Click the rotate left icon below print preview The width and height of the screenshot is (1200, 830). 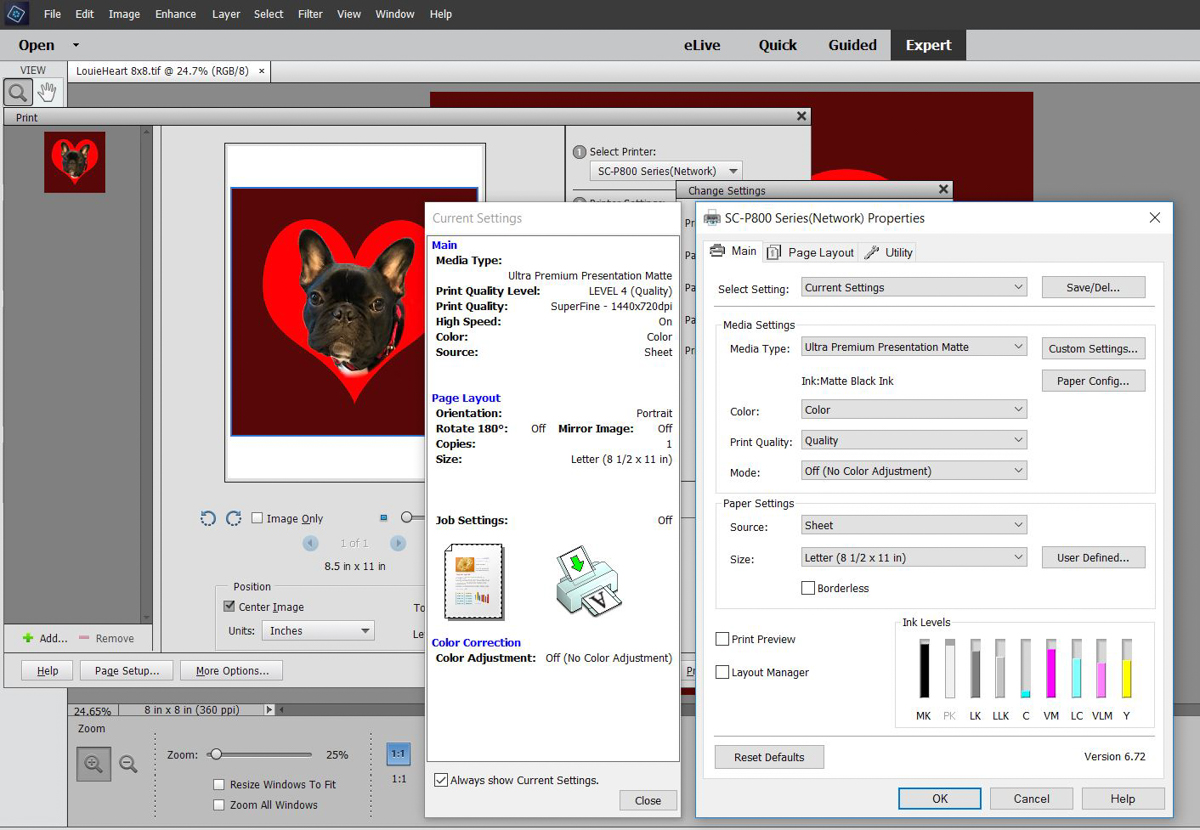pos(208,518)
